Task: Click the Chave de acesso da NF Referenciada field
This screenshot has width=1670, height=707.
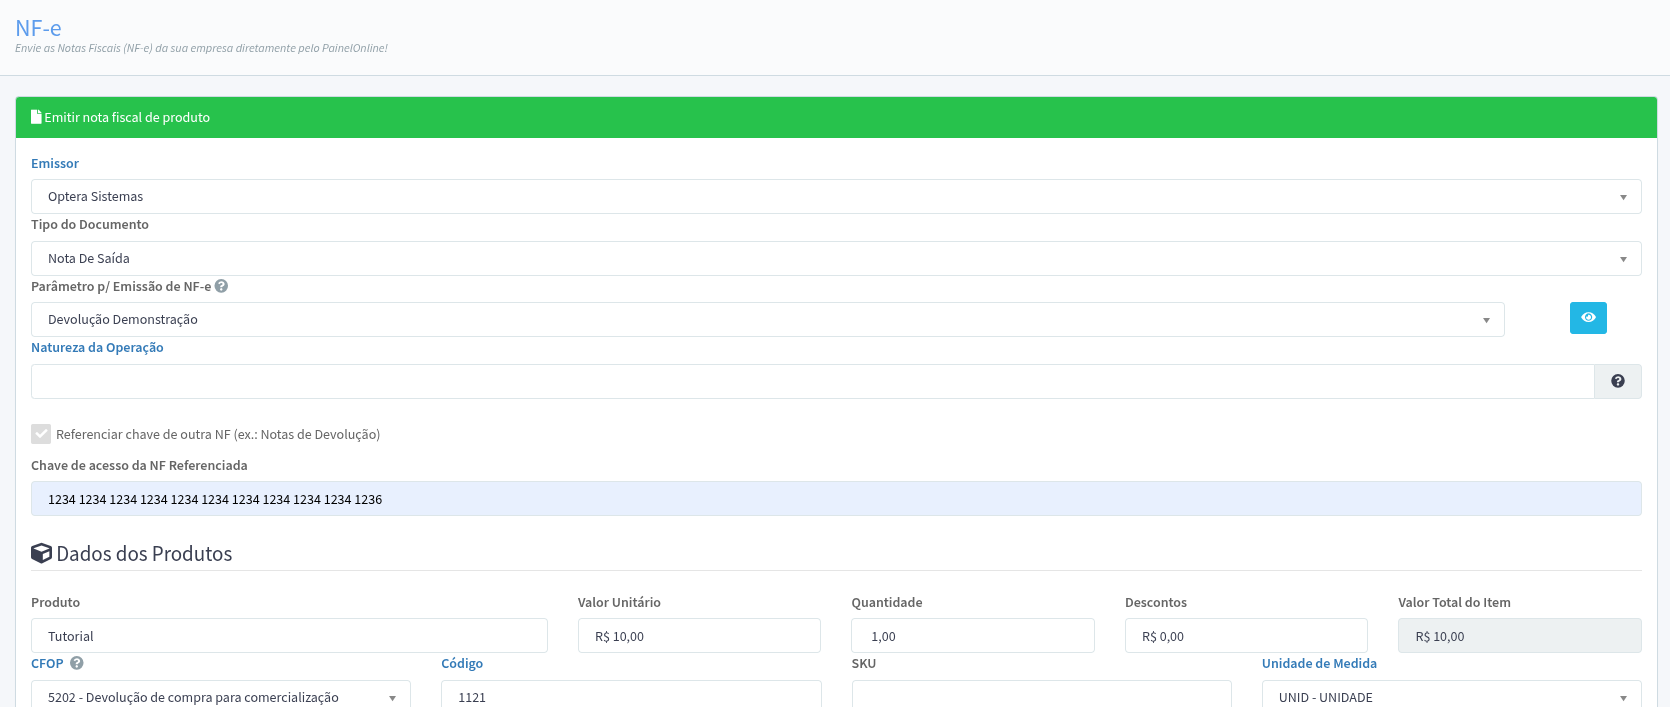Action: (835, 499)
